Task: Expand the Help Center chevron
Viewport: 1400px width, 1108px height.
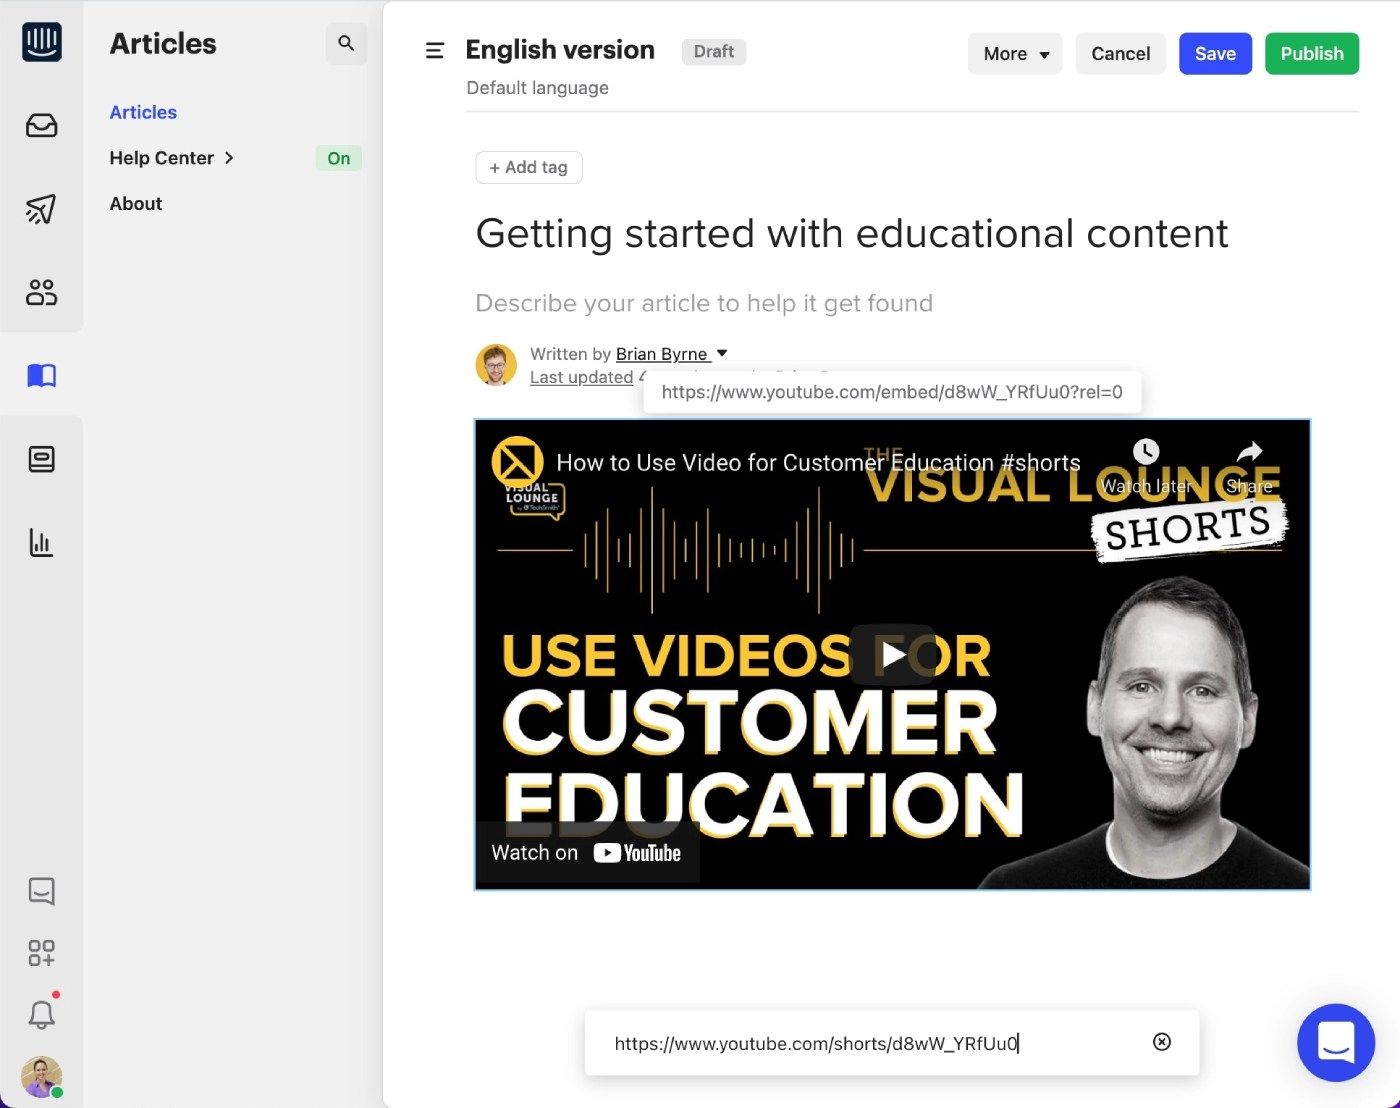Action: tap(230, 158)
